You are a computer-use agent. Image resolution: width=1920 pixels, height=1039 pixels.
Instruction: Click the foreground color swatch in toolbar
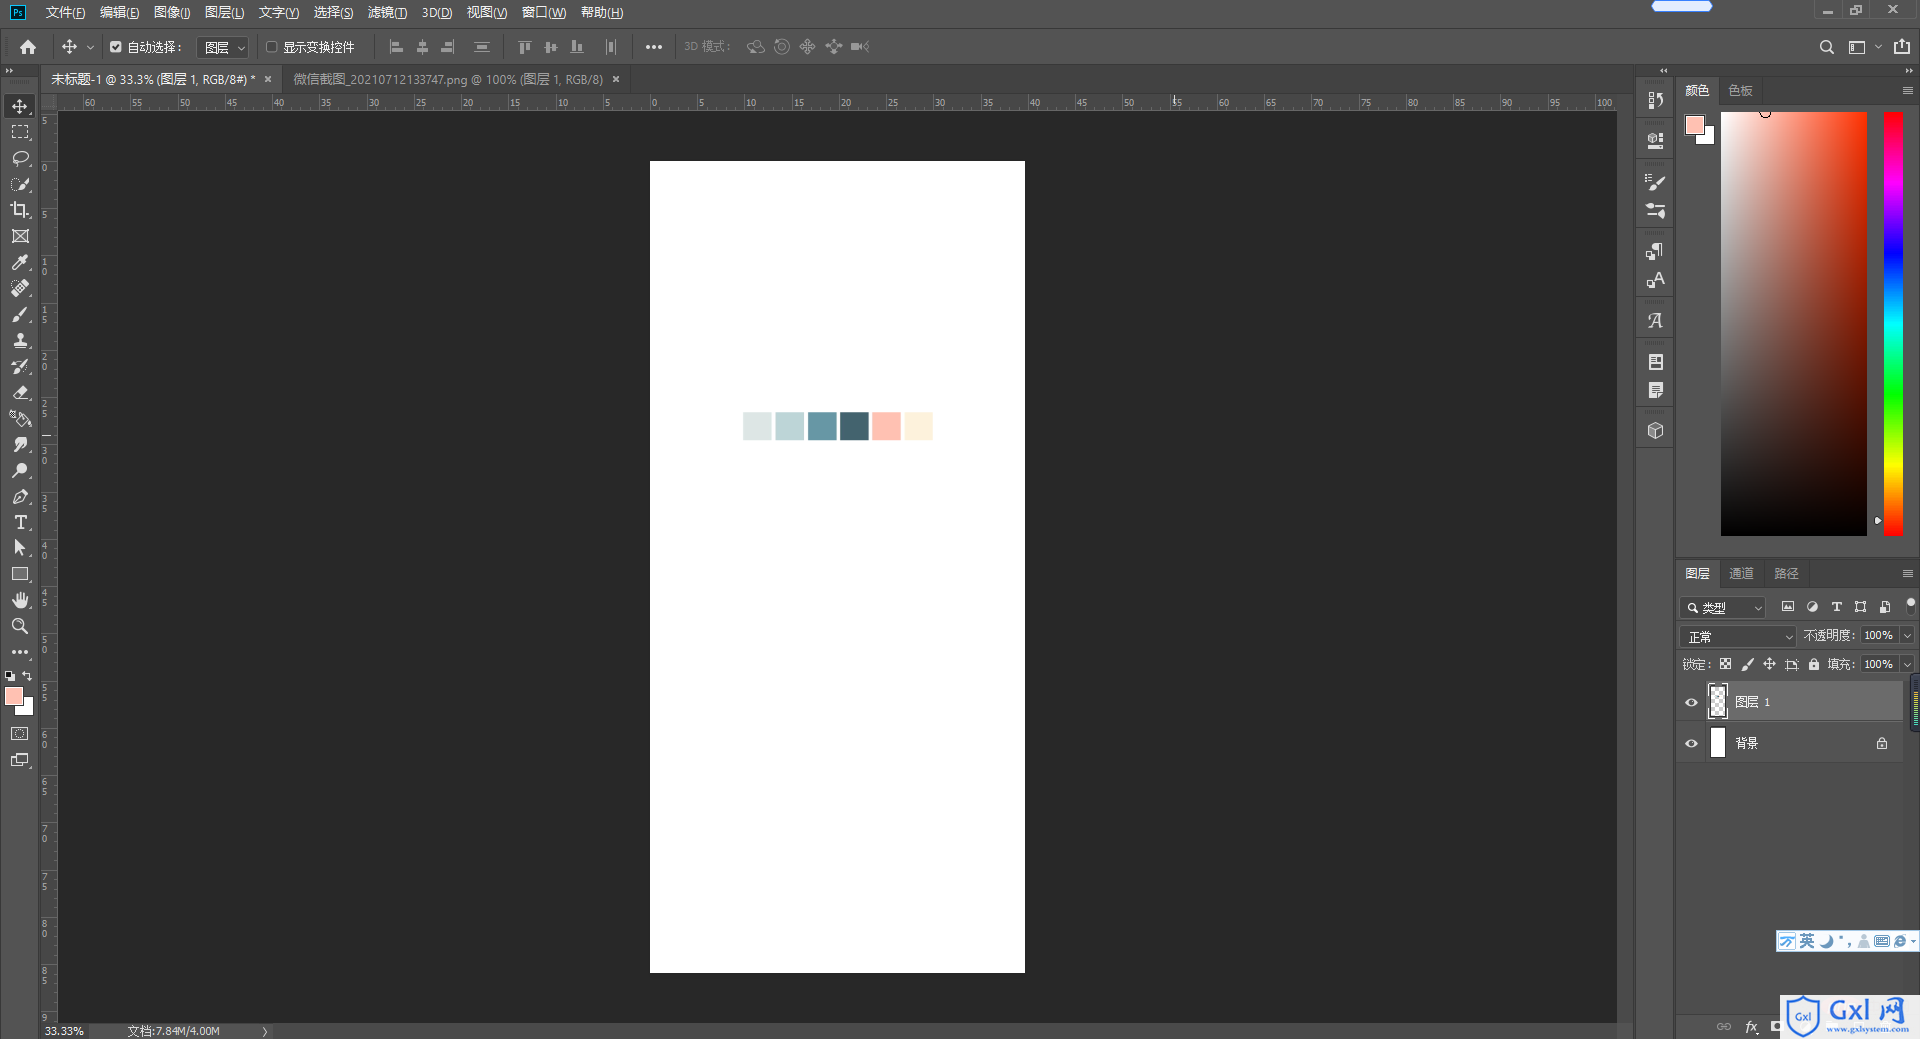(14, 696)
